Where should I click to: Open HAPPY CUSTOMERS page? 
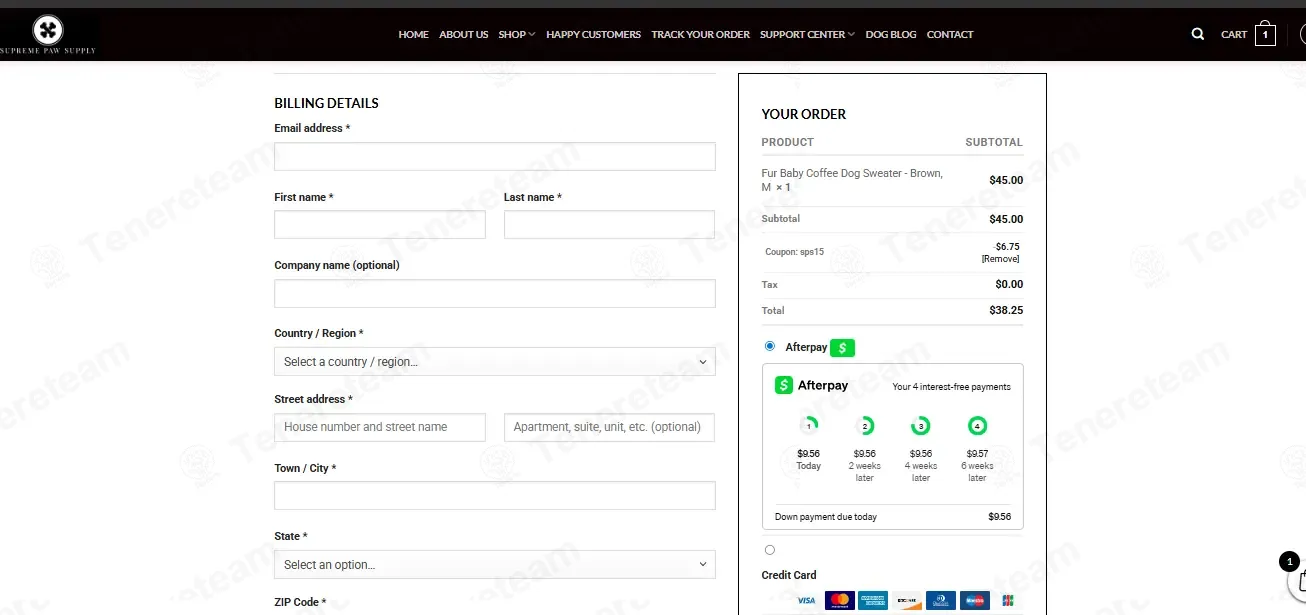pyautogui.click(x=594, y=34)
